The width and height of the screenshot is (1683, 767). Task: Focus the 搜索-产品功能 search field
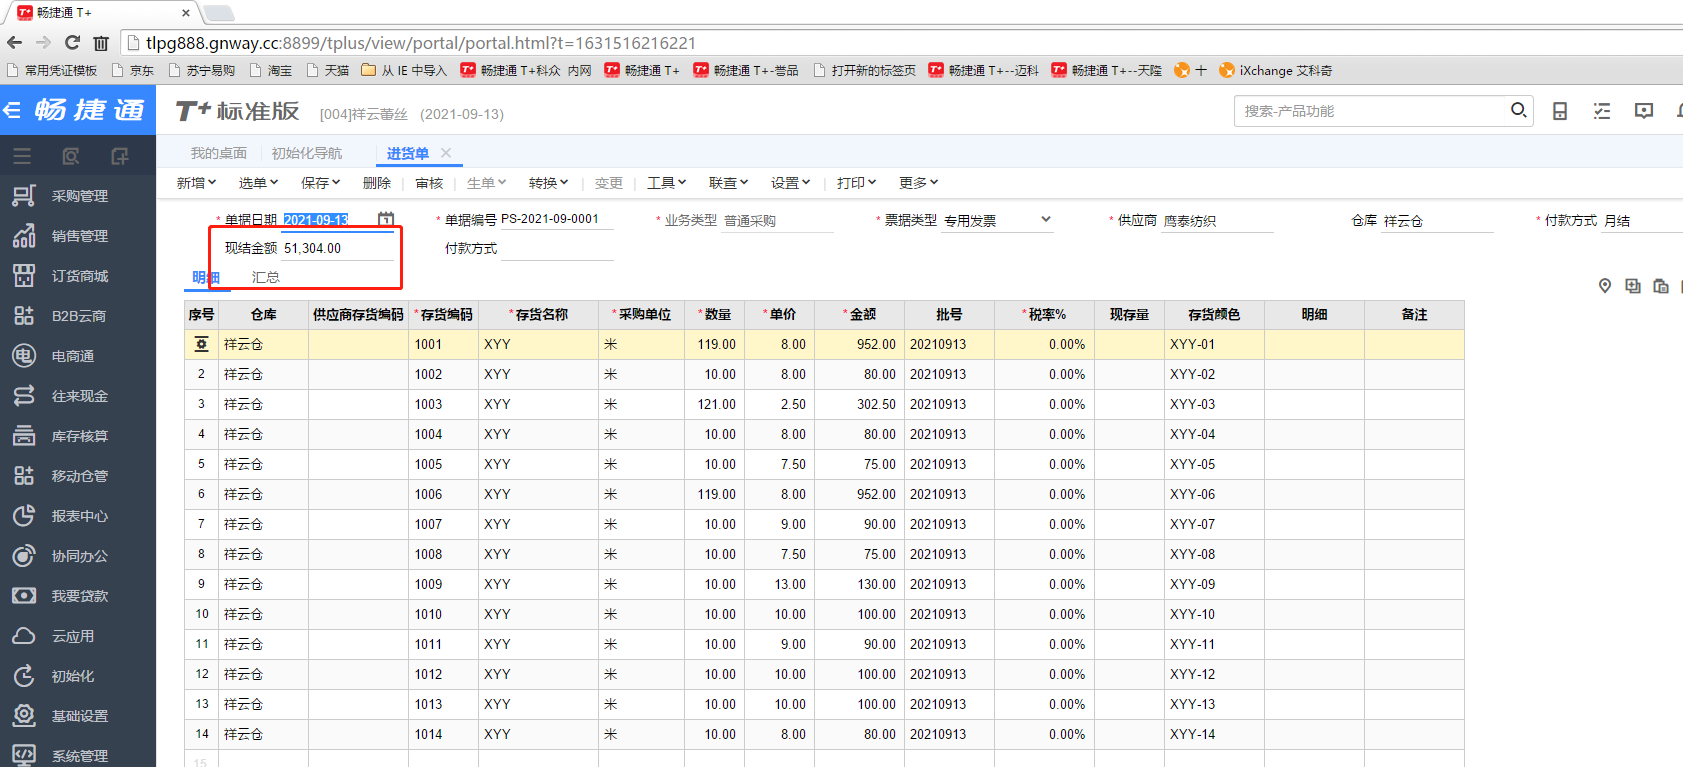tap(1373, 111)
